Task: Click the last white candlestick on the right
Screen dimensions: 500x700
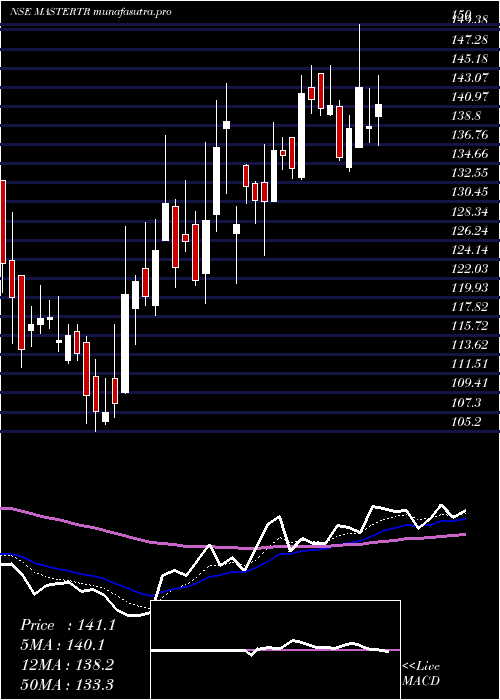Action: coord(378,110)
